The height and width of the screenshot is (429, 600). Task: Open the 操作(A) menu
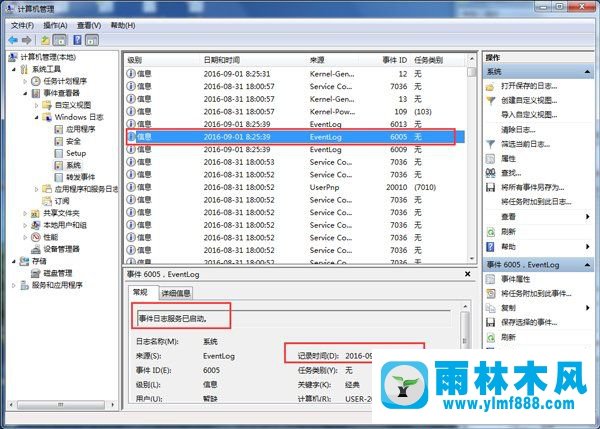[x=55, y=25]
